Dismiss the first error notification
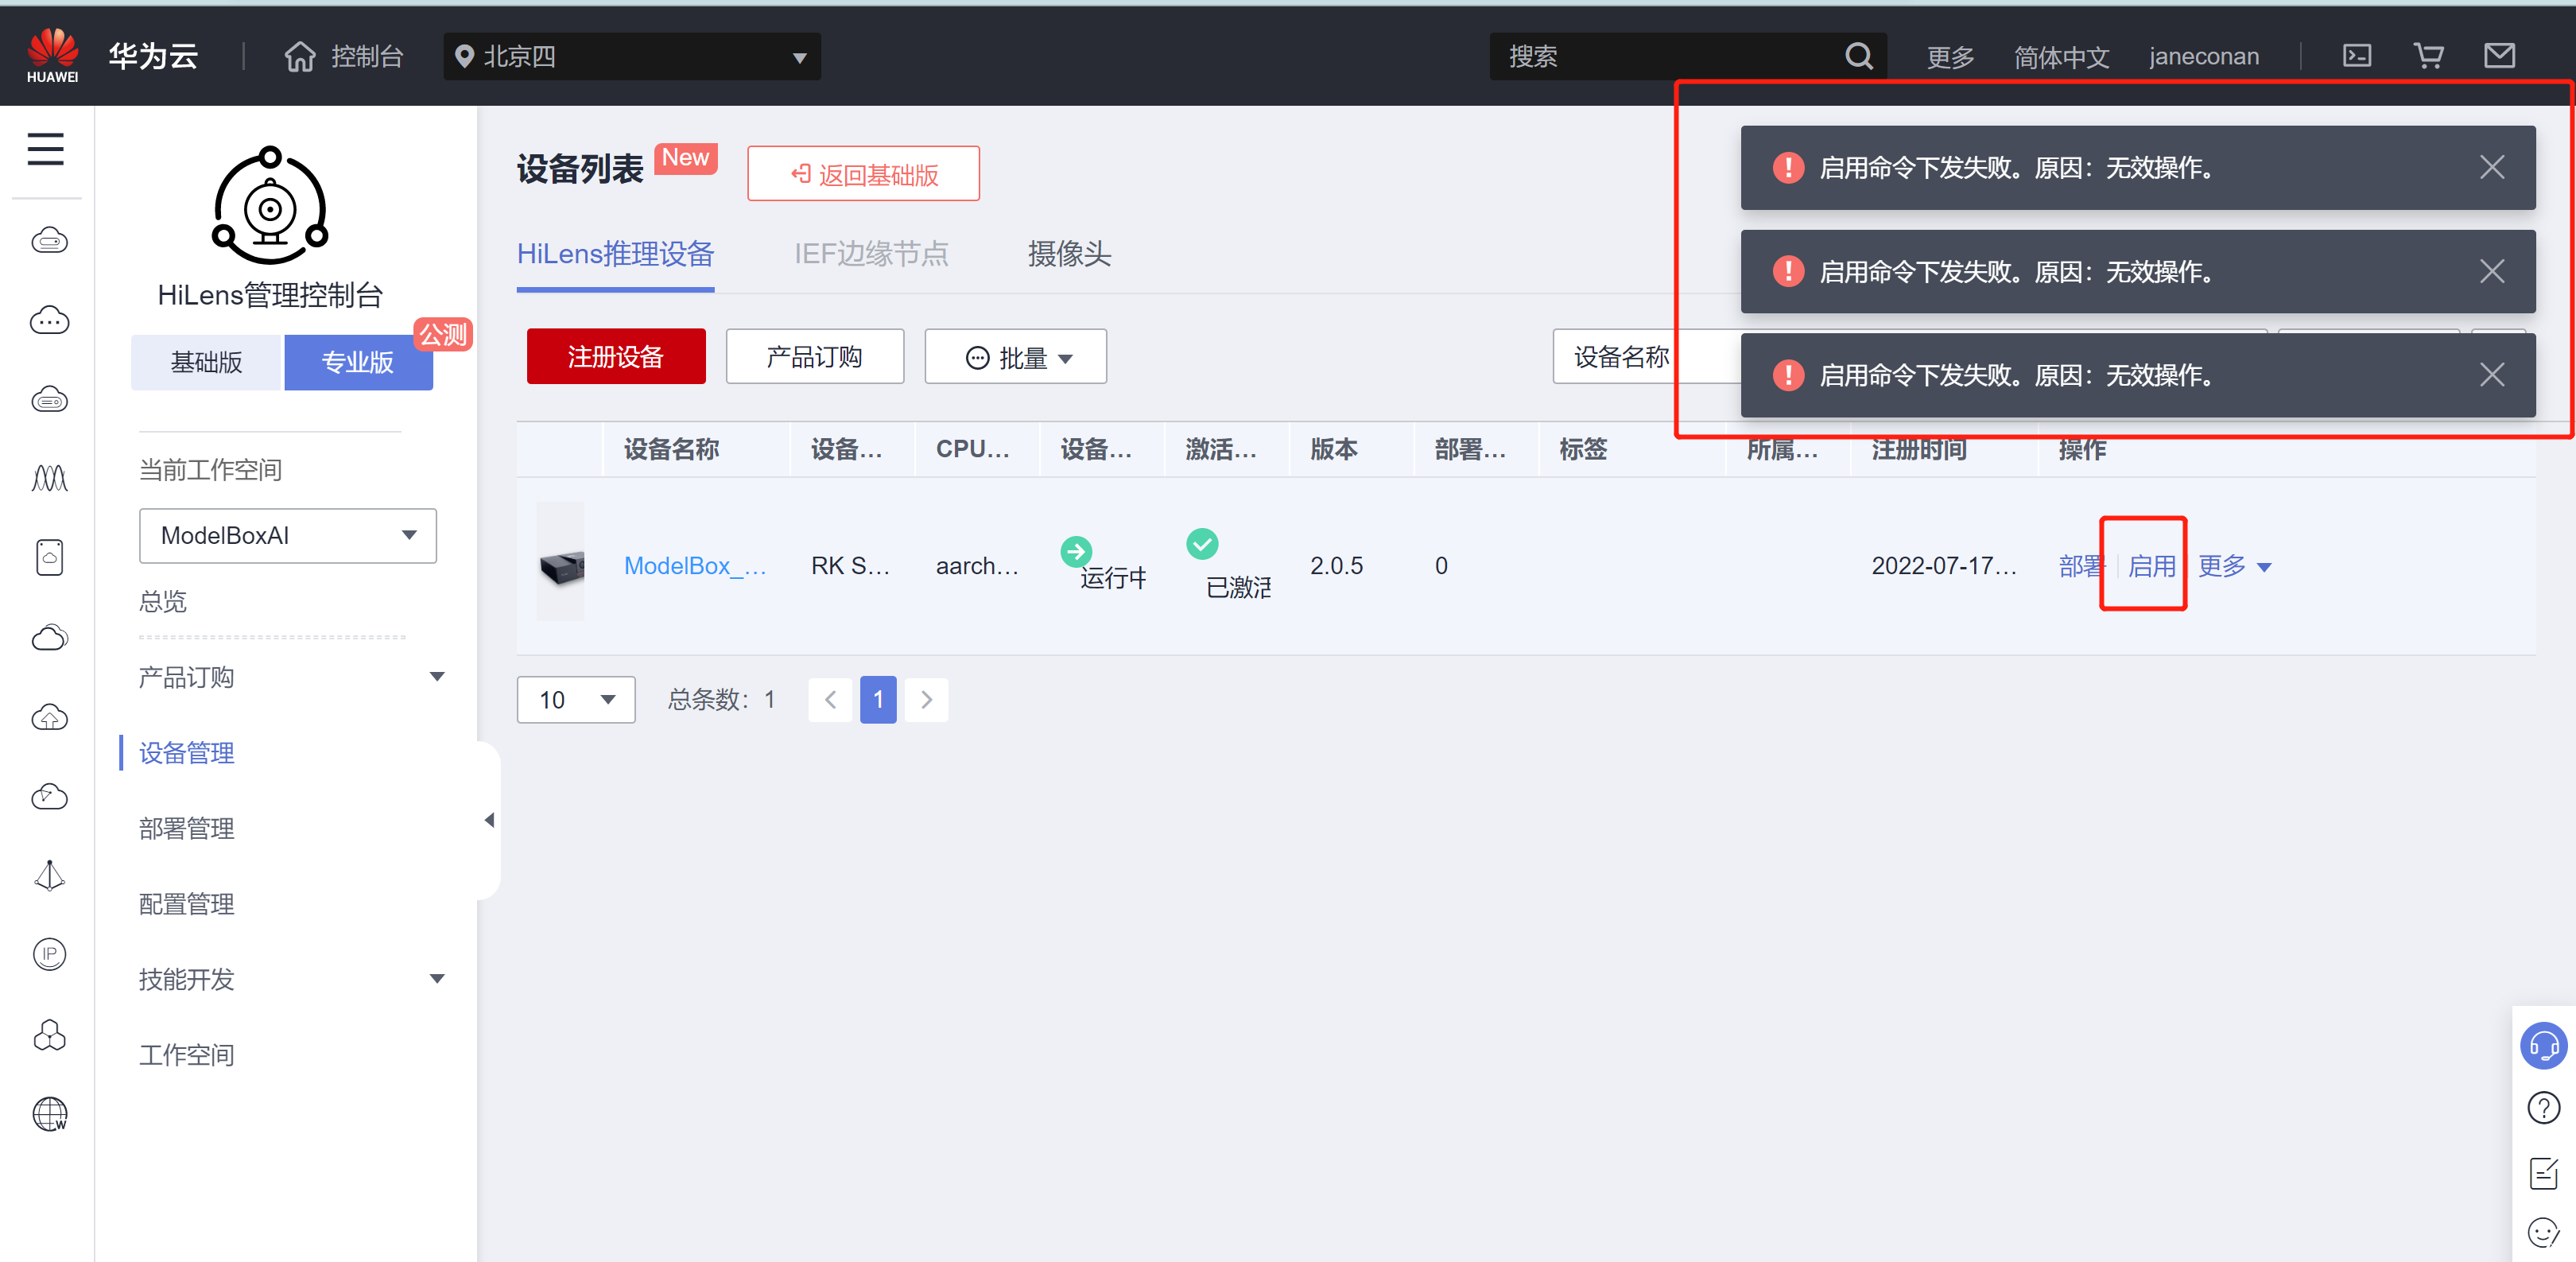The height and width of the screenshot is (1262, 2576). tap(2491, 167)
